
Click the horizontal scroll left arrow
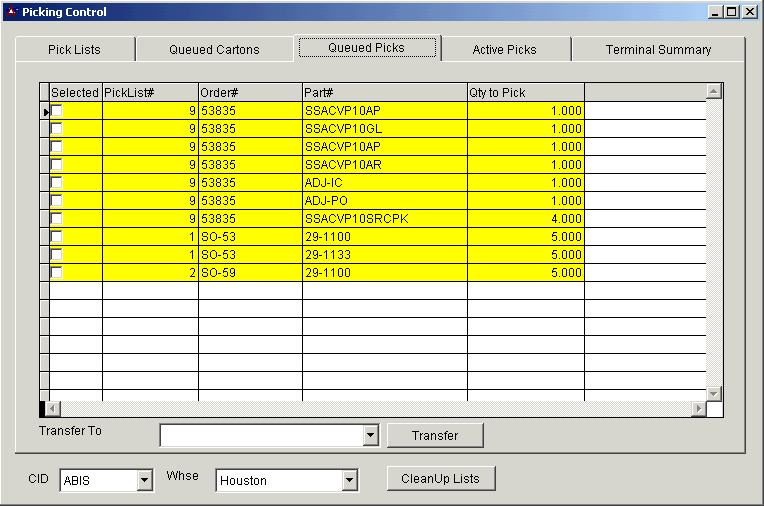(x=53, y=409)
